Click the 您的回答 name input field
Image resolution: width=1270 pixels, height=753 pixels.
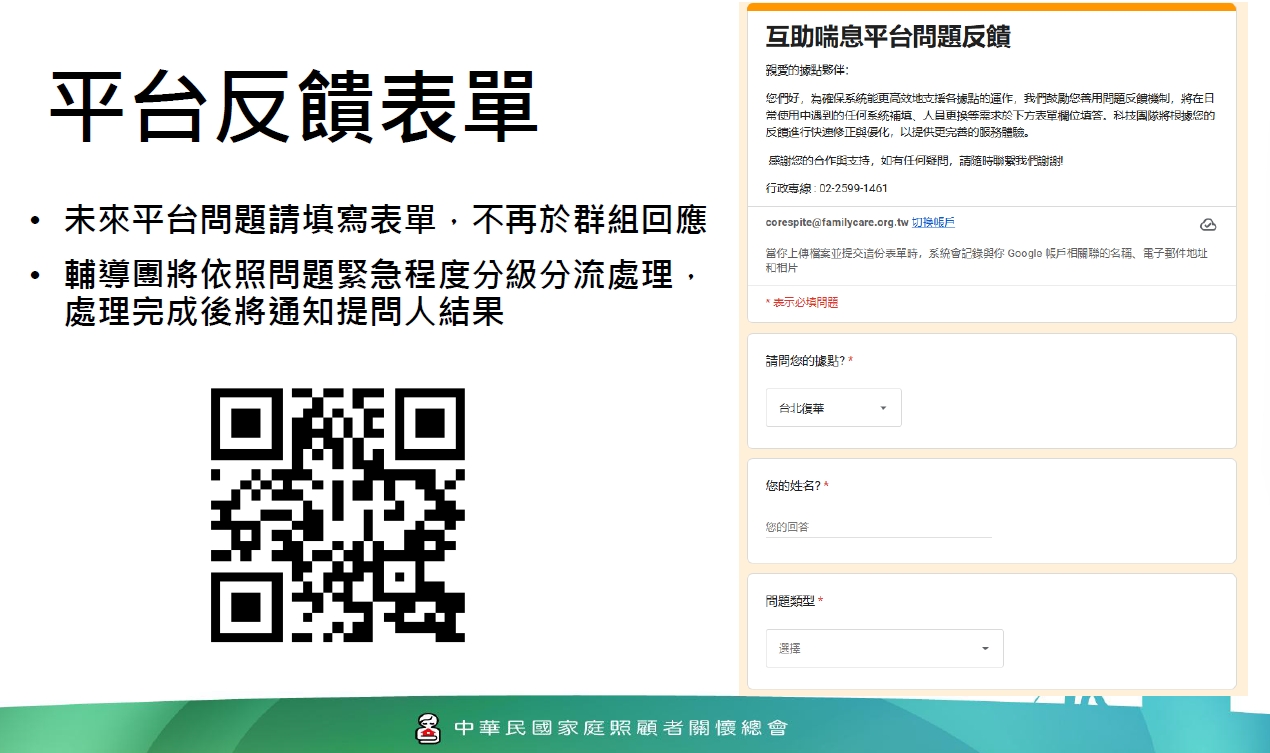tap(878, 527)
